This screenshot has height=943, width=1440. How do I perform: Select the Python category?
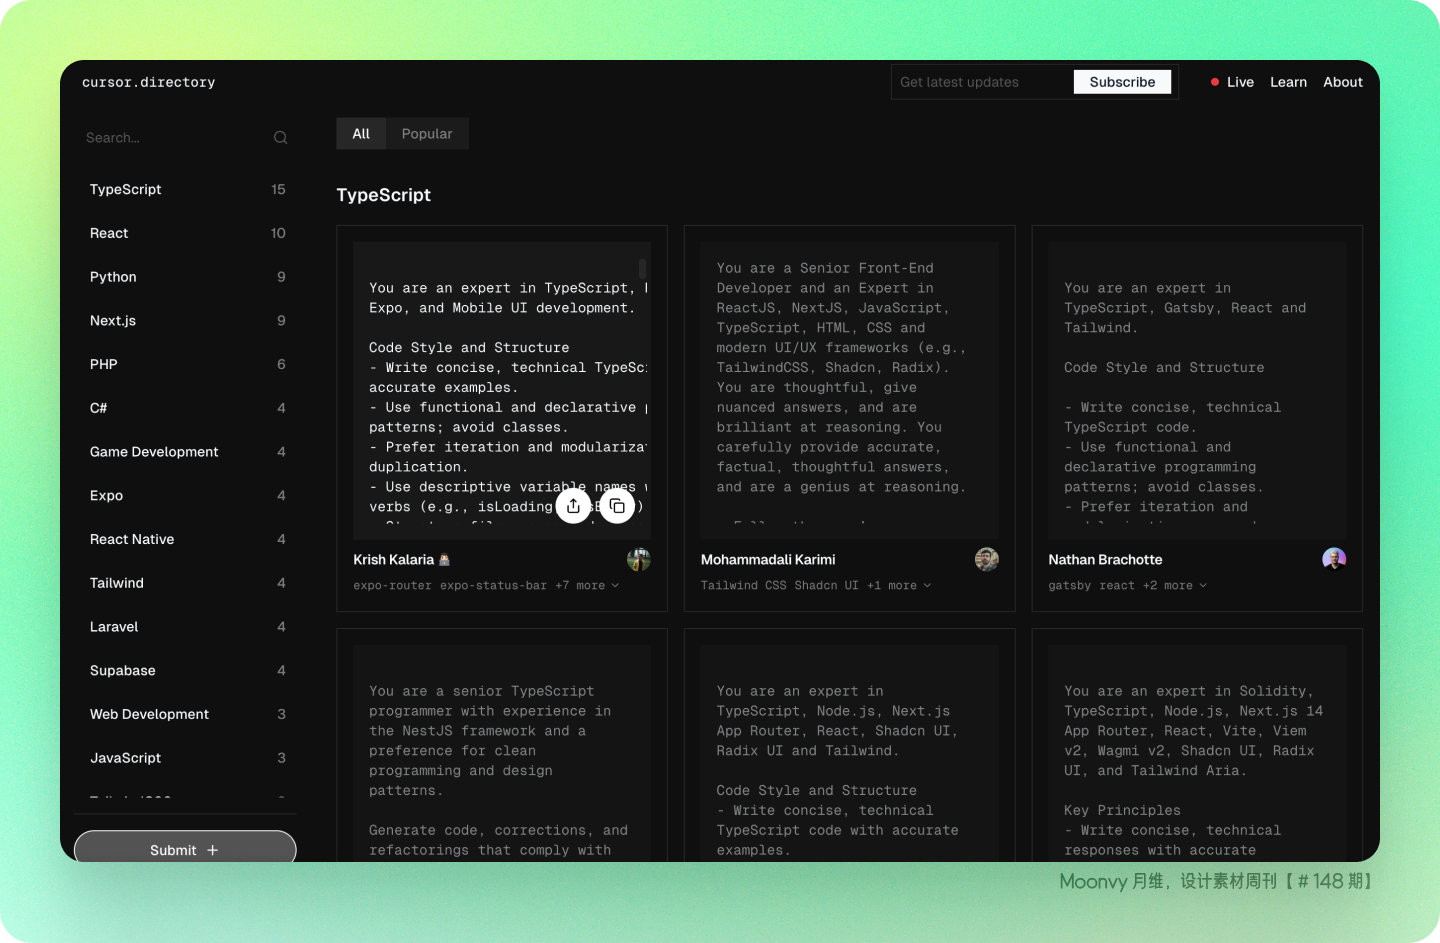[187, 277]
